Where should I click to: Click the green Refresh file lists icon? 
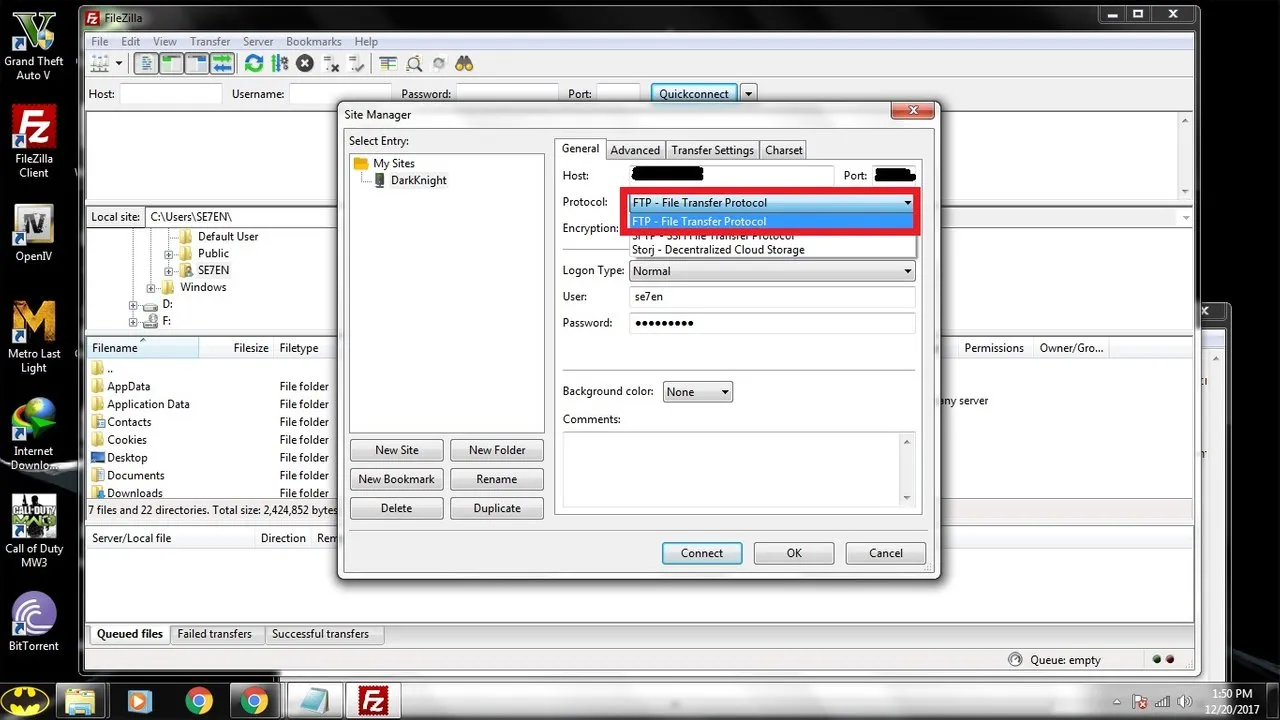pyautogui.click(x=254, y=64)
